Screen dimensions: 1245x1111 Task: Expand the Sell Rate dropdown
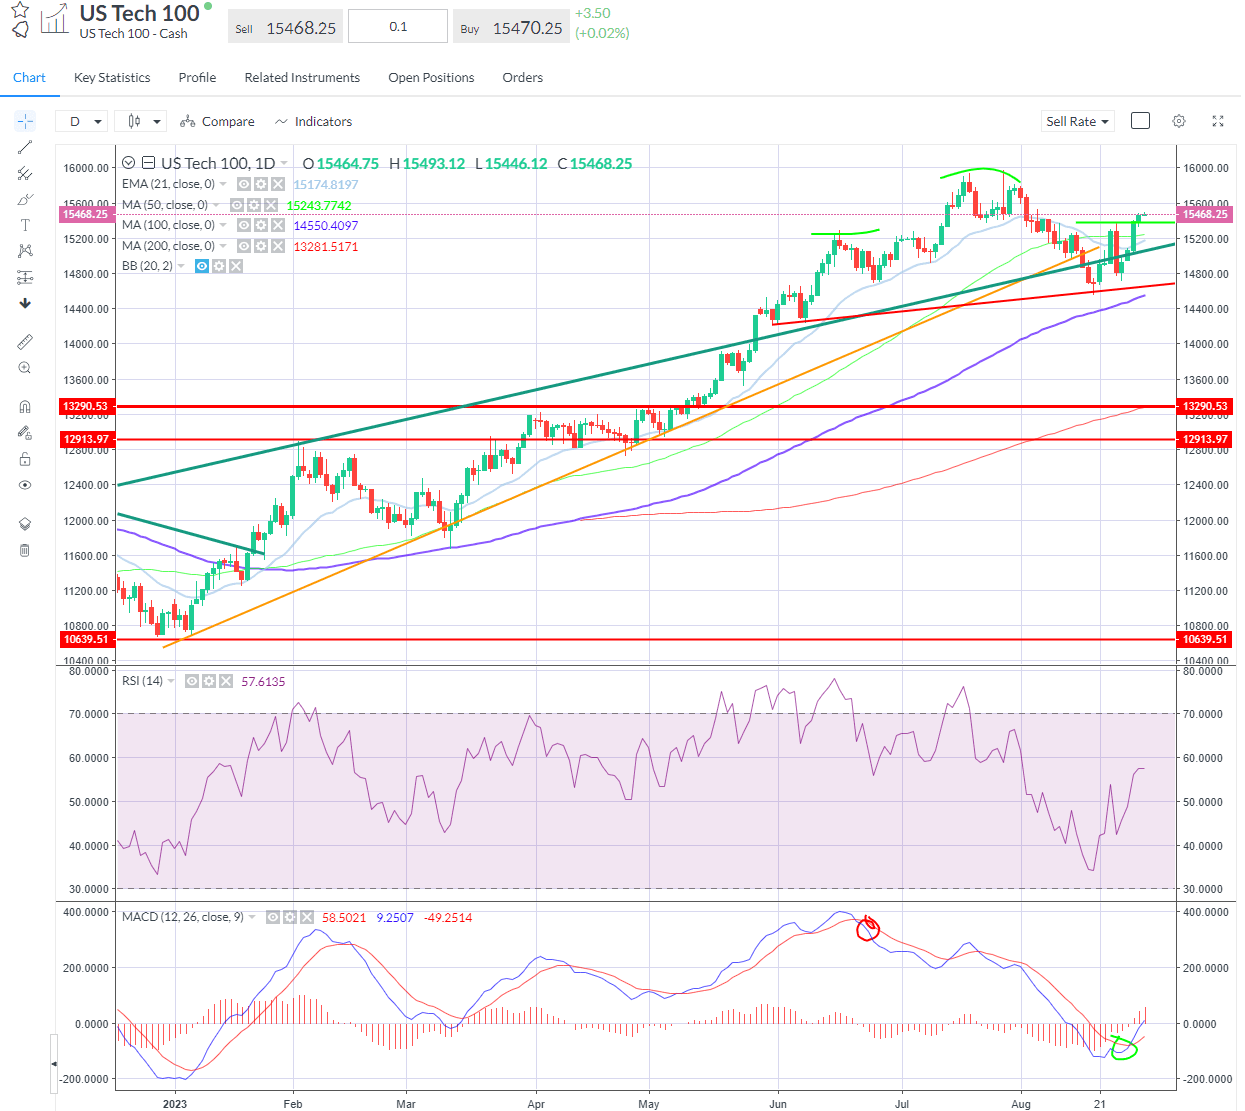click(1077, 121)
